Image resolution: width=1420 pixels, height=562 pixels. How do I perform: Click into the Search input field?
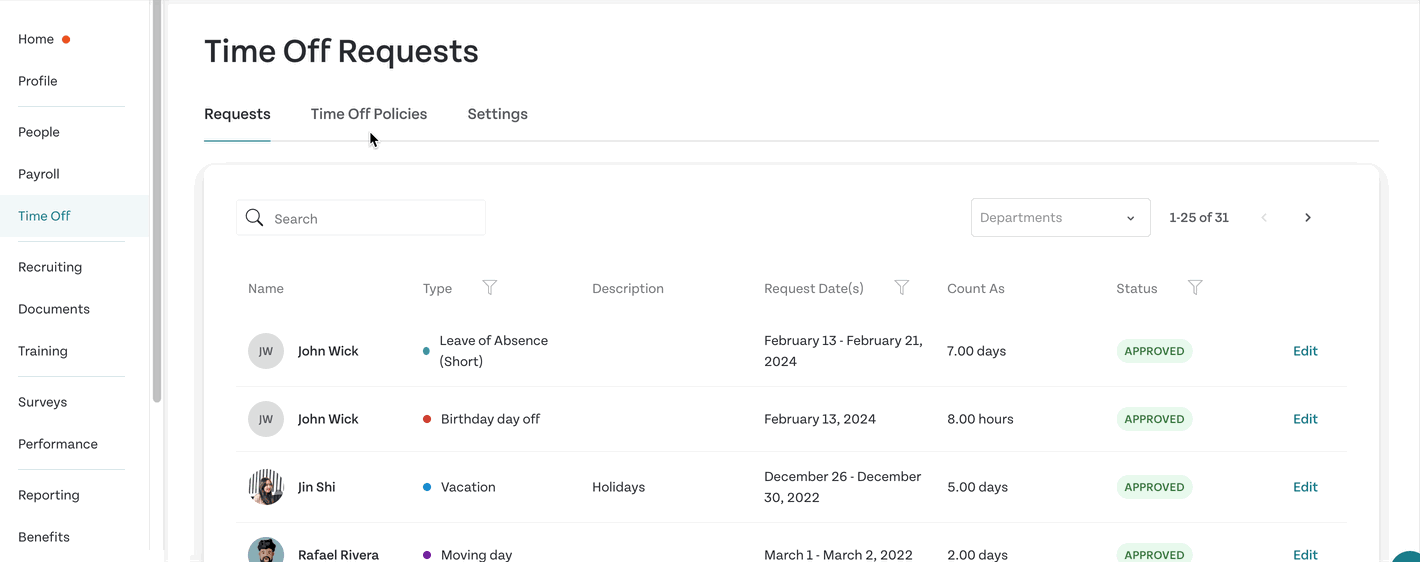pos(361,218)
